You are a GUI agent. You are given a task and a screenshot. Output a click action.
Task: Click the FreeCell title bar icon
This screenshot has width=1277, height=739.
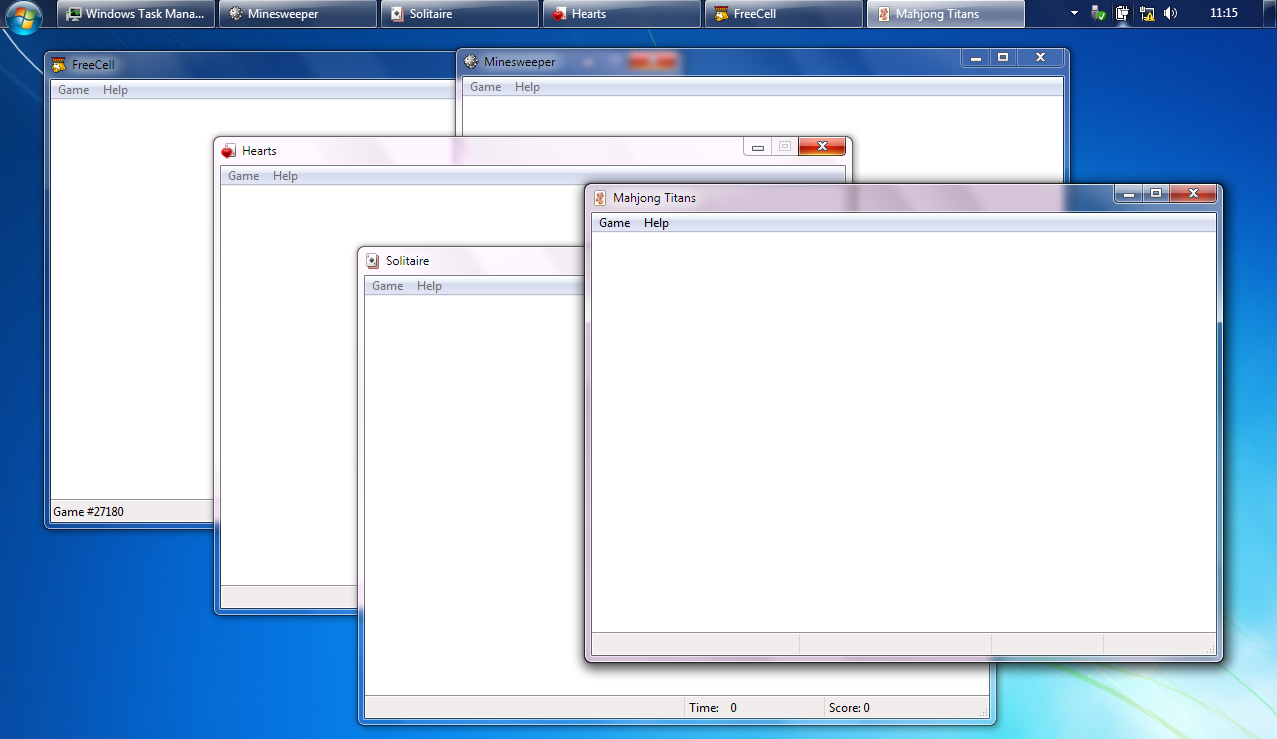[60, 65]
